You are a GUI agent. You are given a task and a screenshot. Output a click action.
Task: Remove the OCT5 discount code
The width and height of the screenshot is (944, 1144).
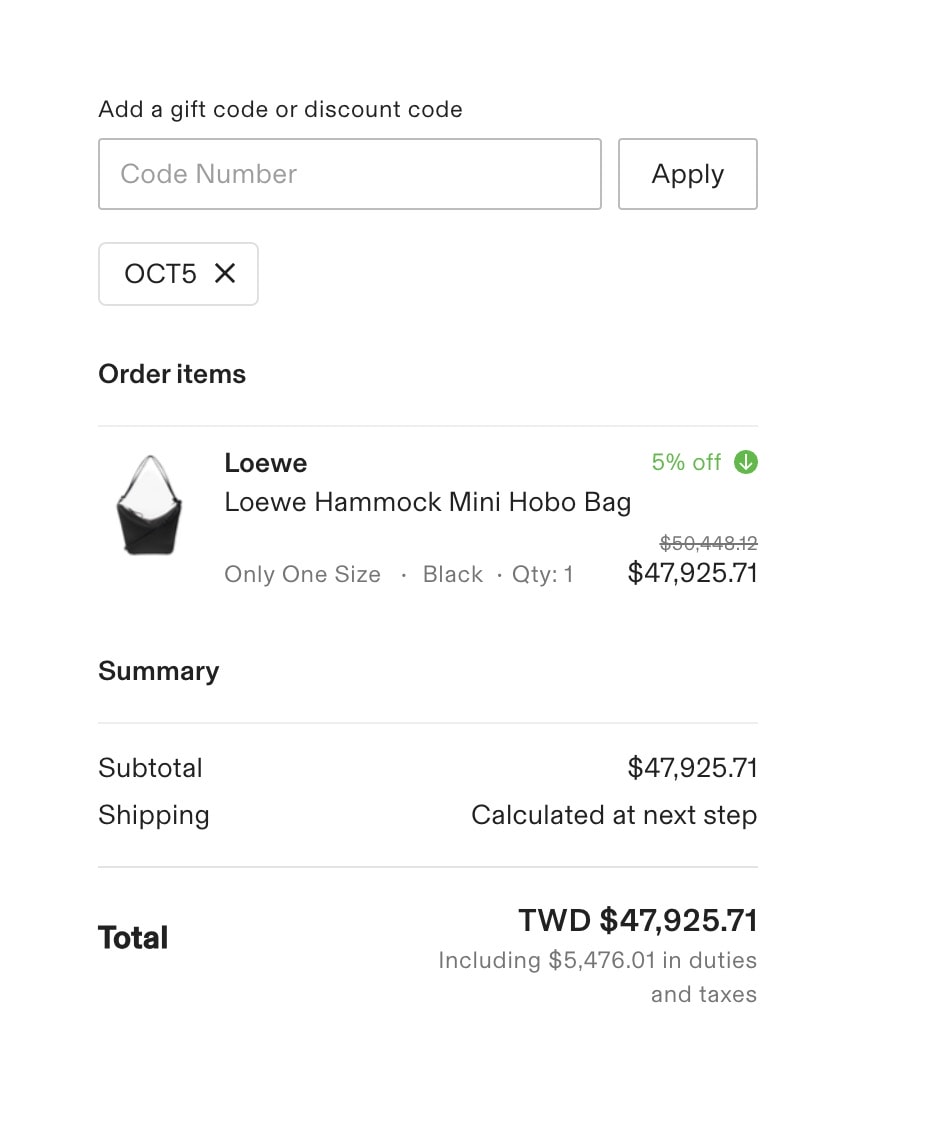(225, 274)
